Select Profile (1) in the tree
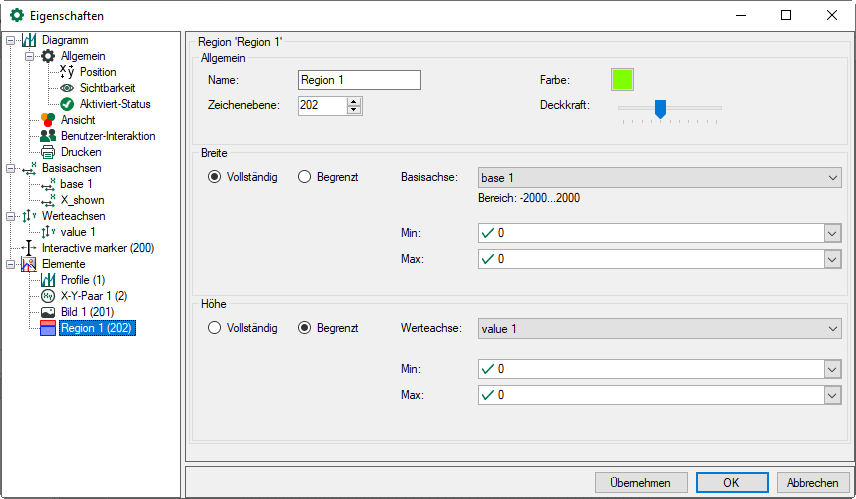 pos(82,280)
